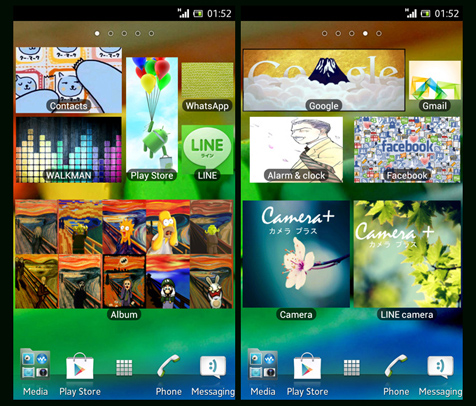The height and width of the screenshot is (406, 476).
Task: Select first page dot on left screen
Action: 97,33
